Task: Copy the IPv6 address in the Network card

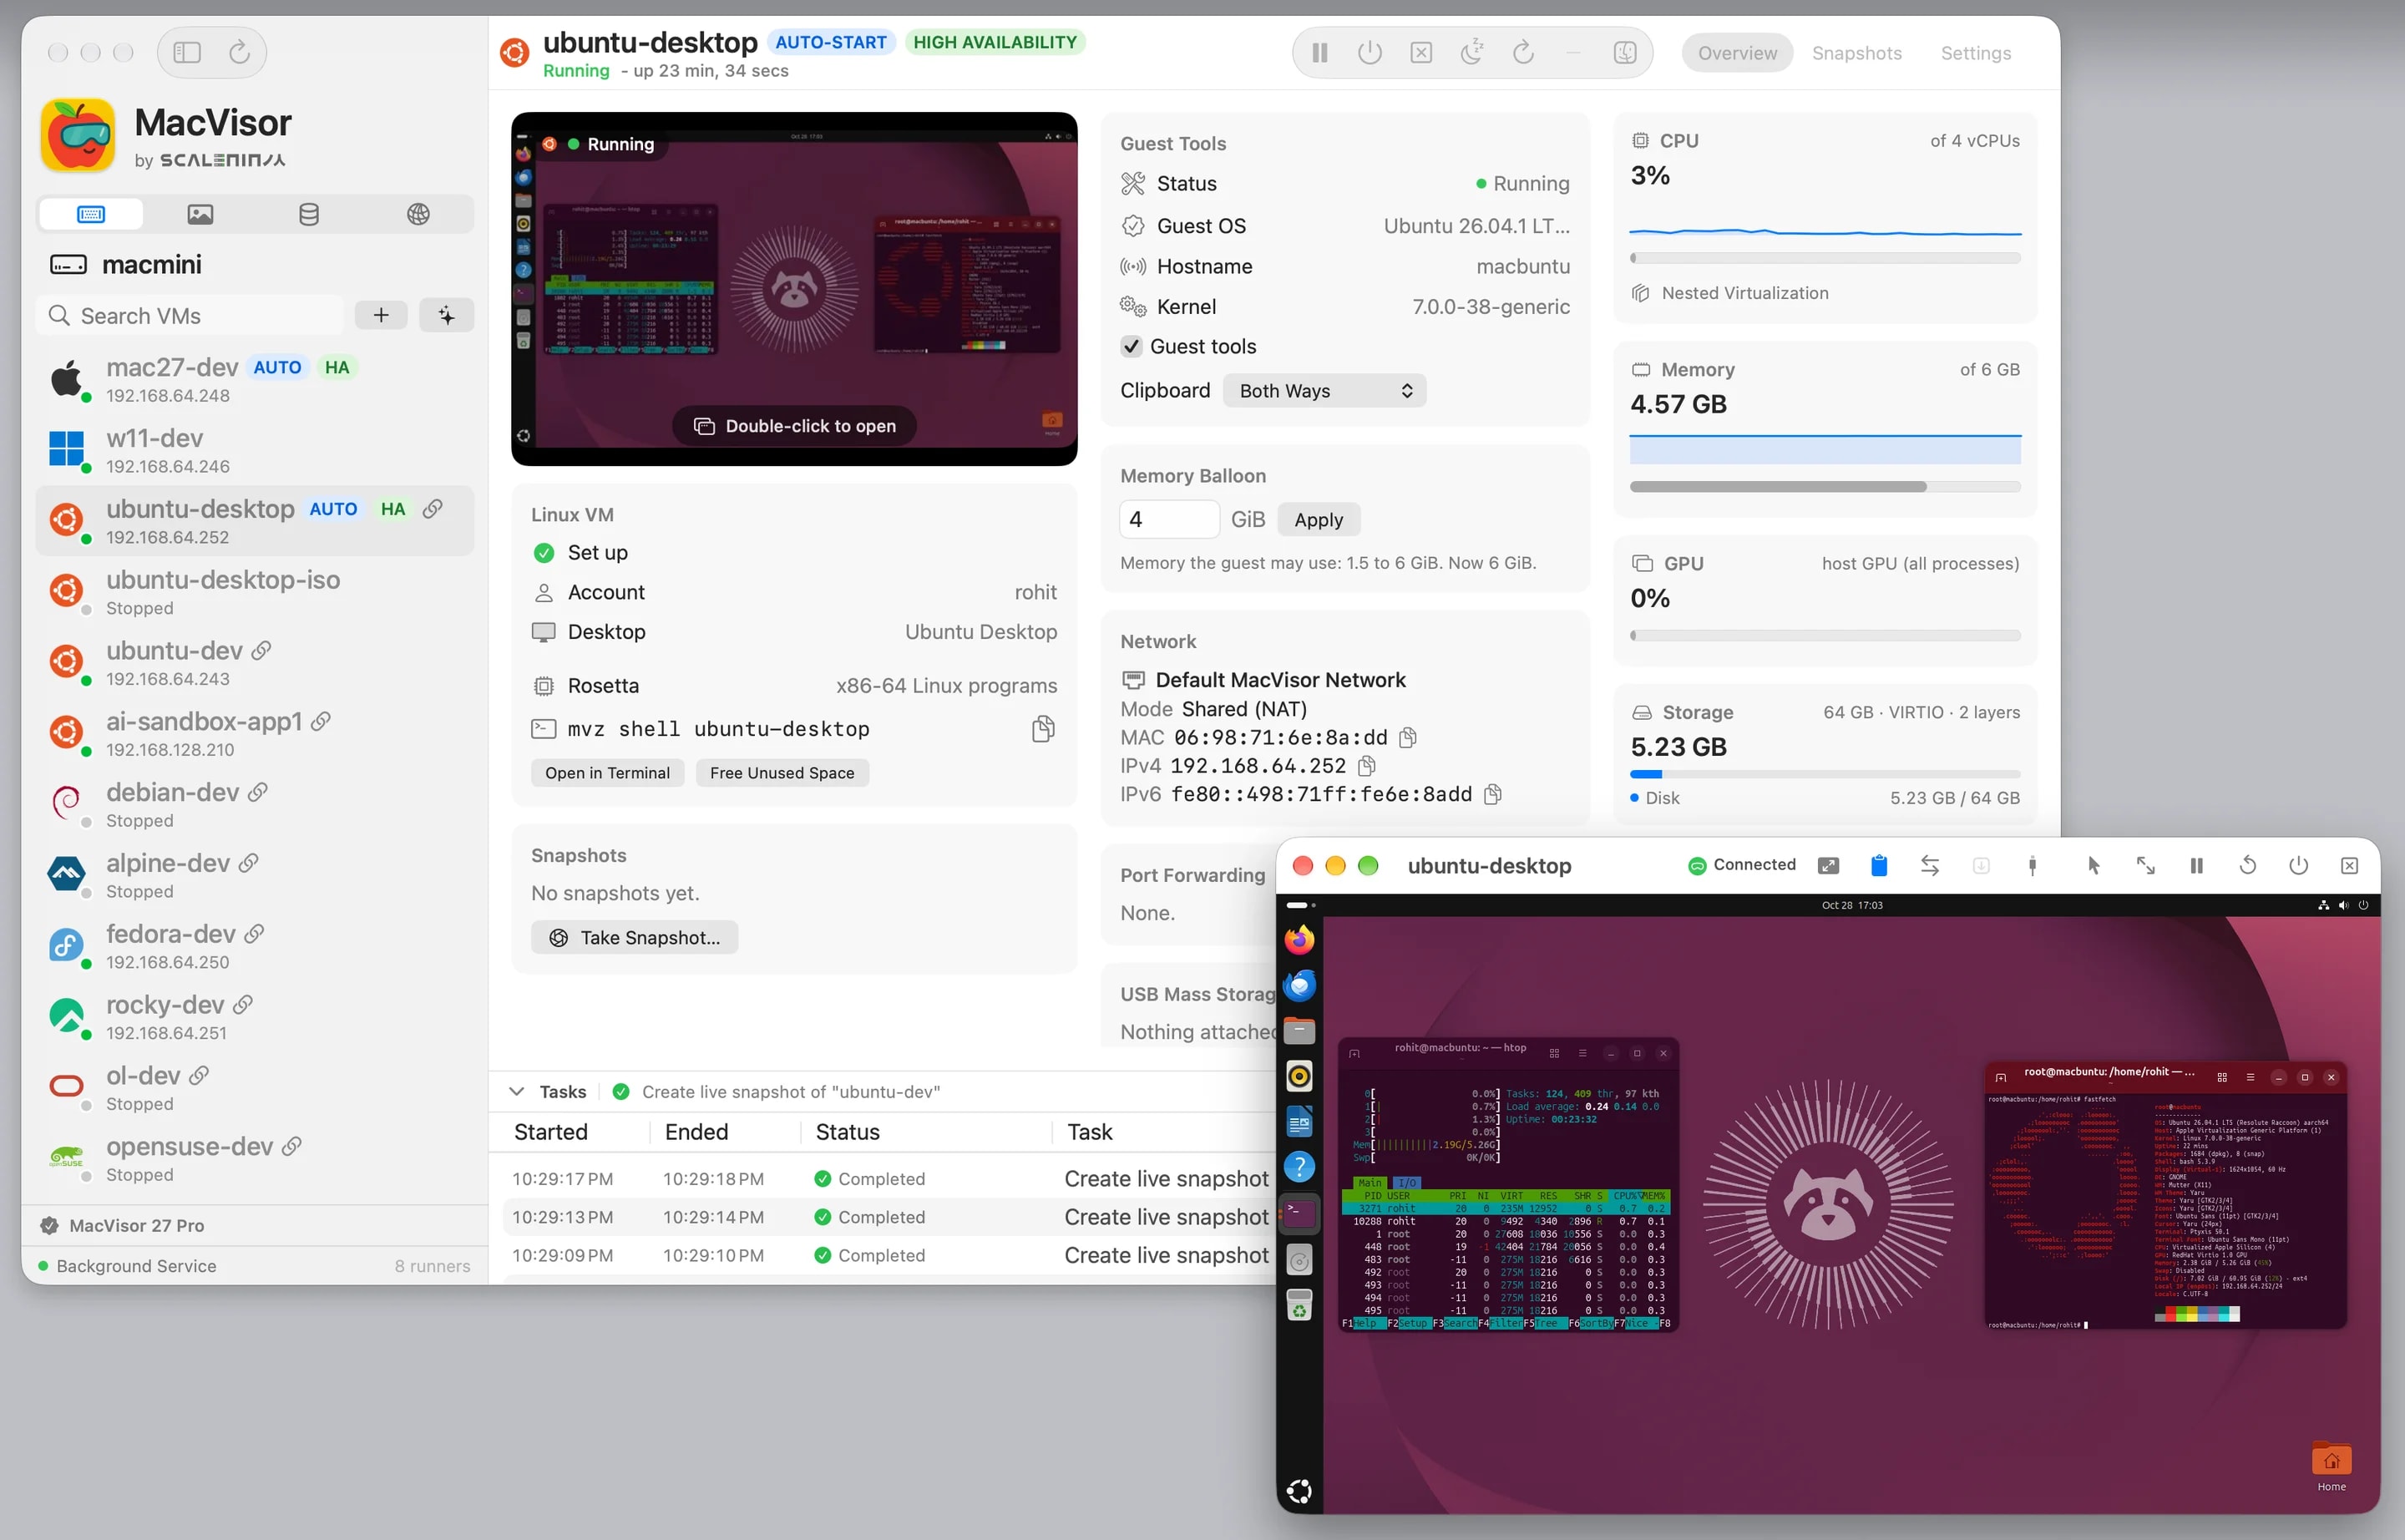Action: (x=1493, y=794)
